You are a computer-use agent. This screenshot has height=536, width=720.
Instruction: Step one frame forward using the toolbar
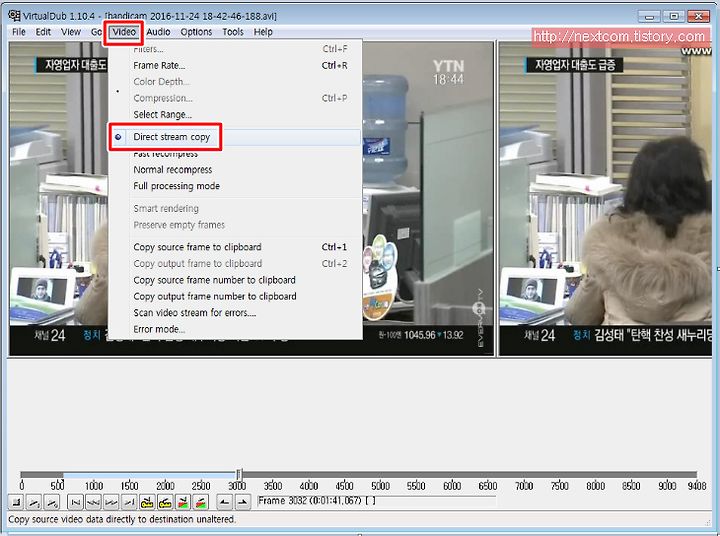coord(111,502)
